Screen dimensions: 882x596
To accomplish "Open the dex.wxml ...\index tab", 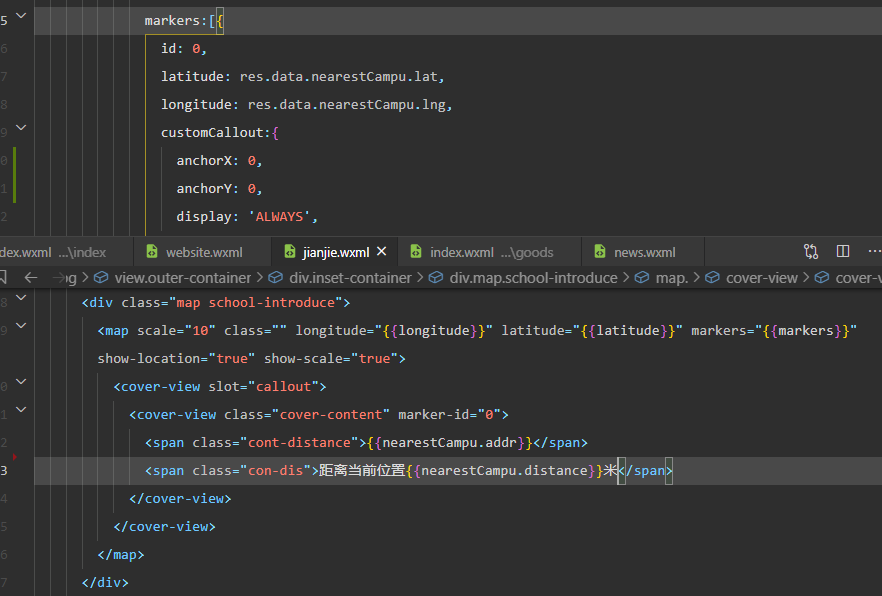I will click(66, 251).
